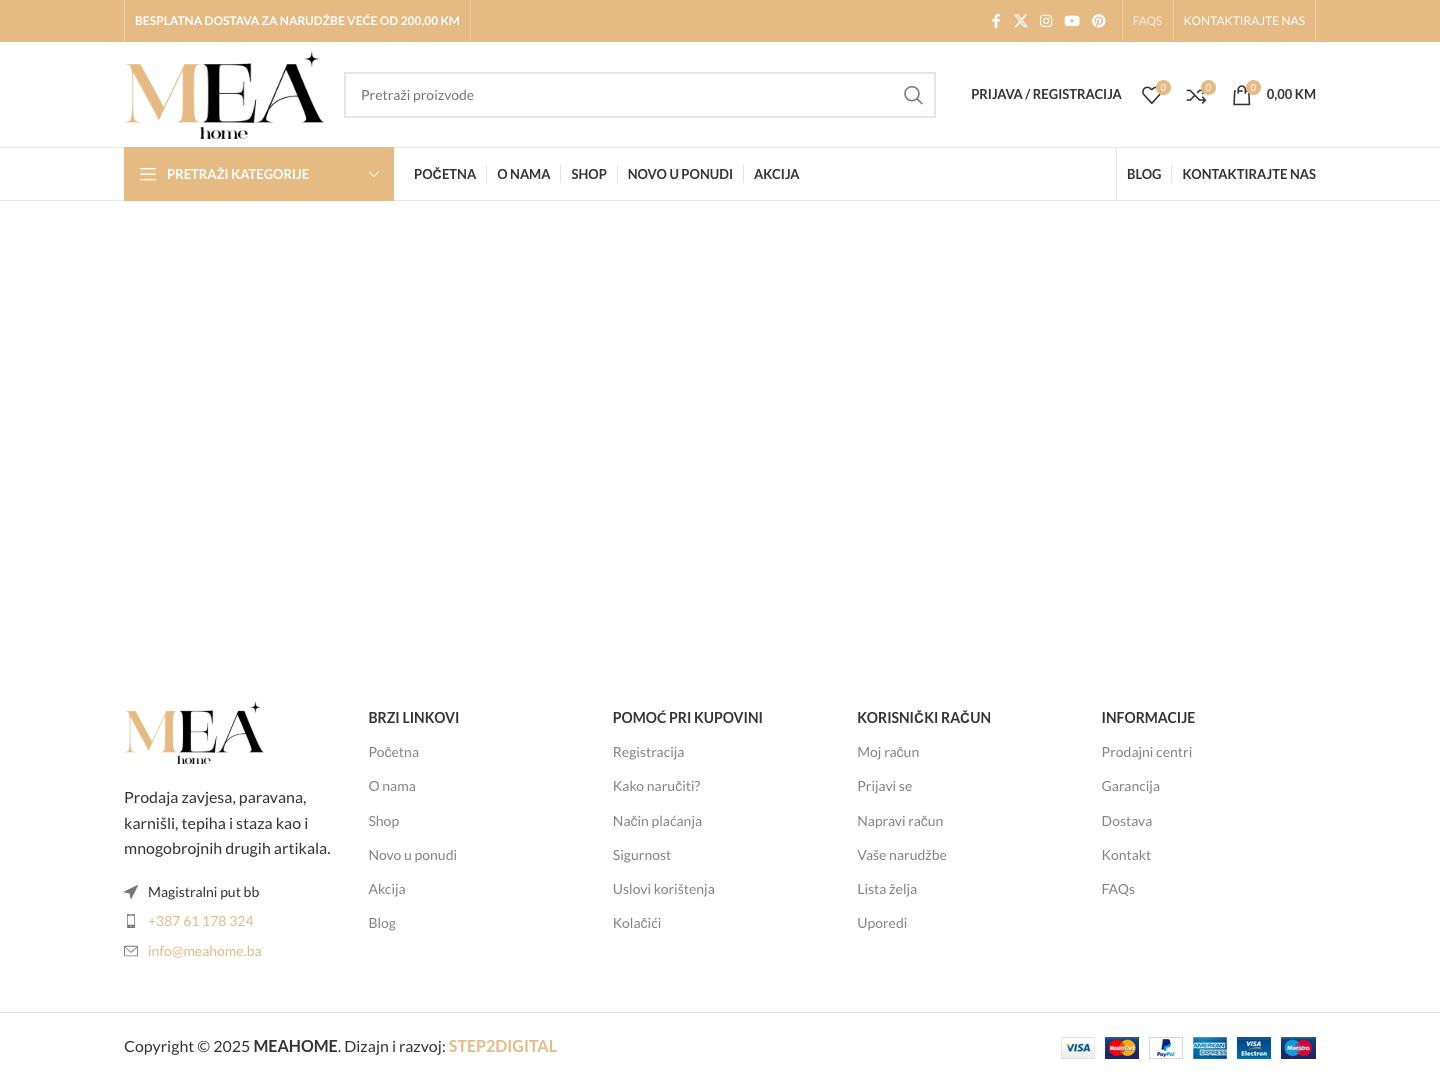Screen dimensions: 1440x1079
Task: Open the shopping cart bag icon
Action: 1242,95
